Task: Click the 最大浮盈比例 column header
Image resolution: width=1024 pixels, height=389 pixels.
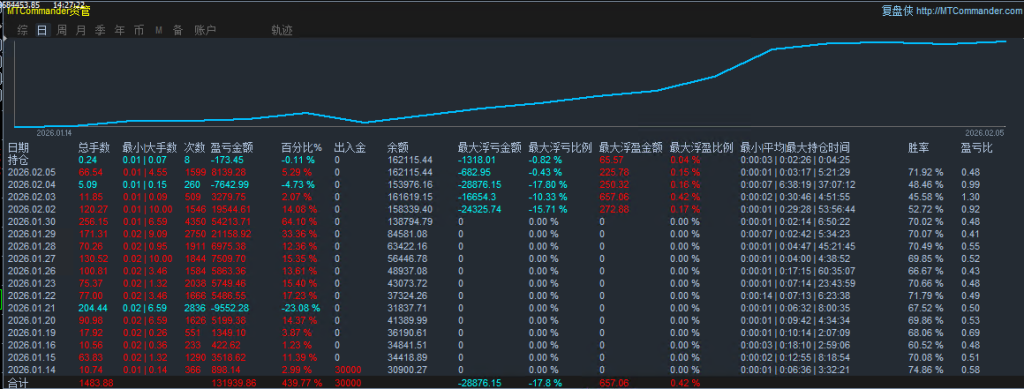Action: (702, 148)
